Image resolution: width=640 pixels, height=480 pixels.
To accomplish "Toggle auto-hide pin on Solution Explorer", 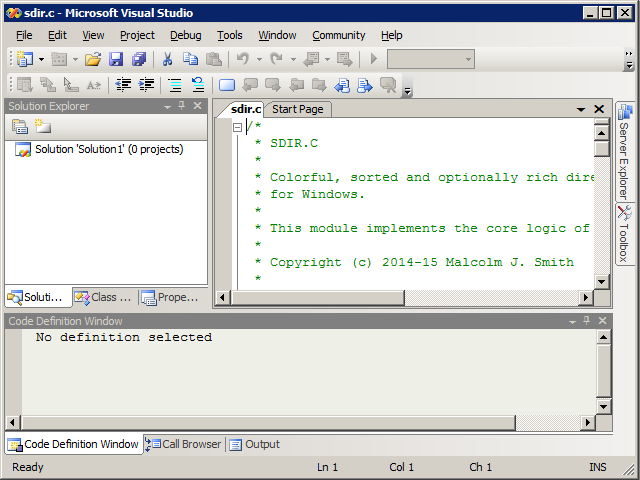I will click(x=182, y=106).
